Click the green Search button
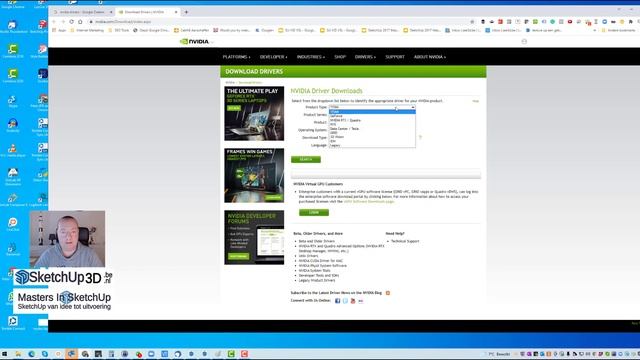 pyautogui.click(x=306, y=159)
